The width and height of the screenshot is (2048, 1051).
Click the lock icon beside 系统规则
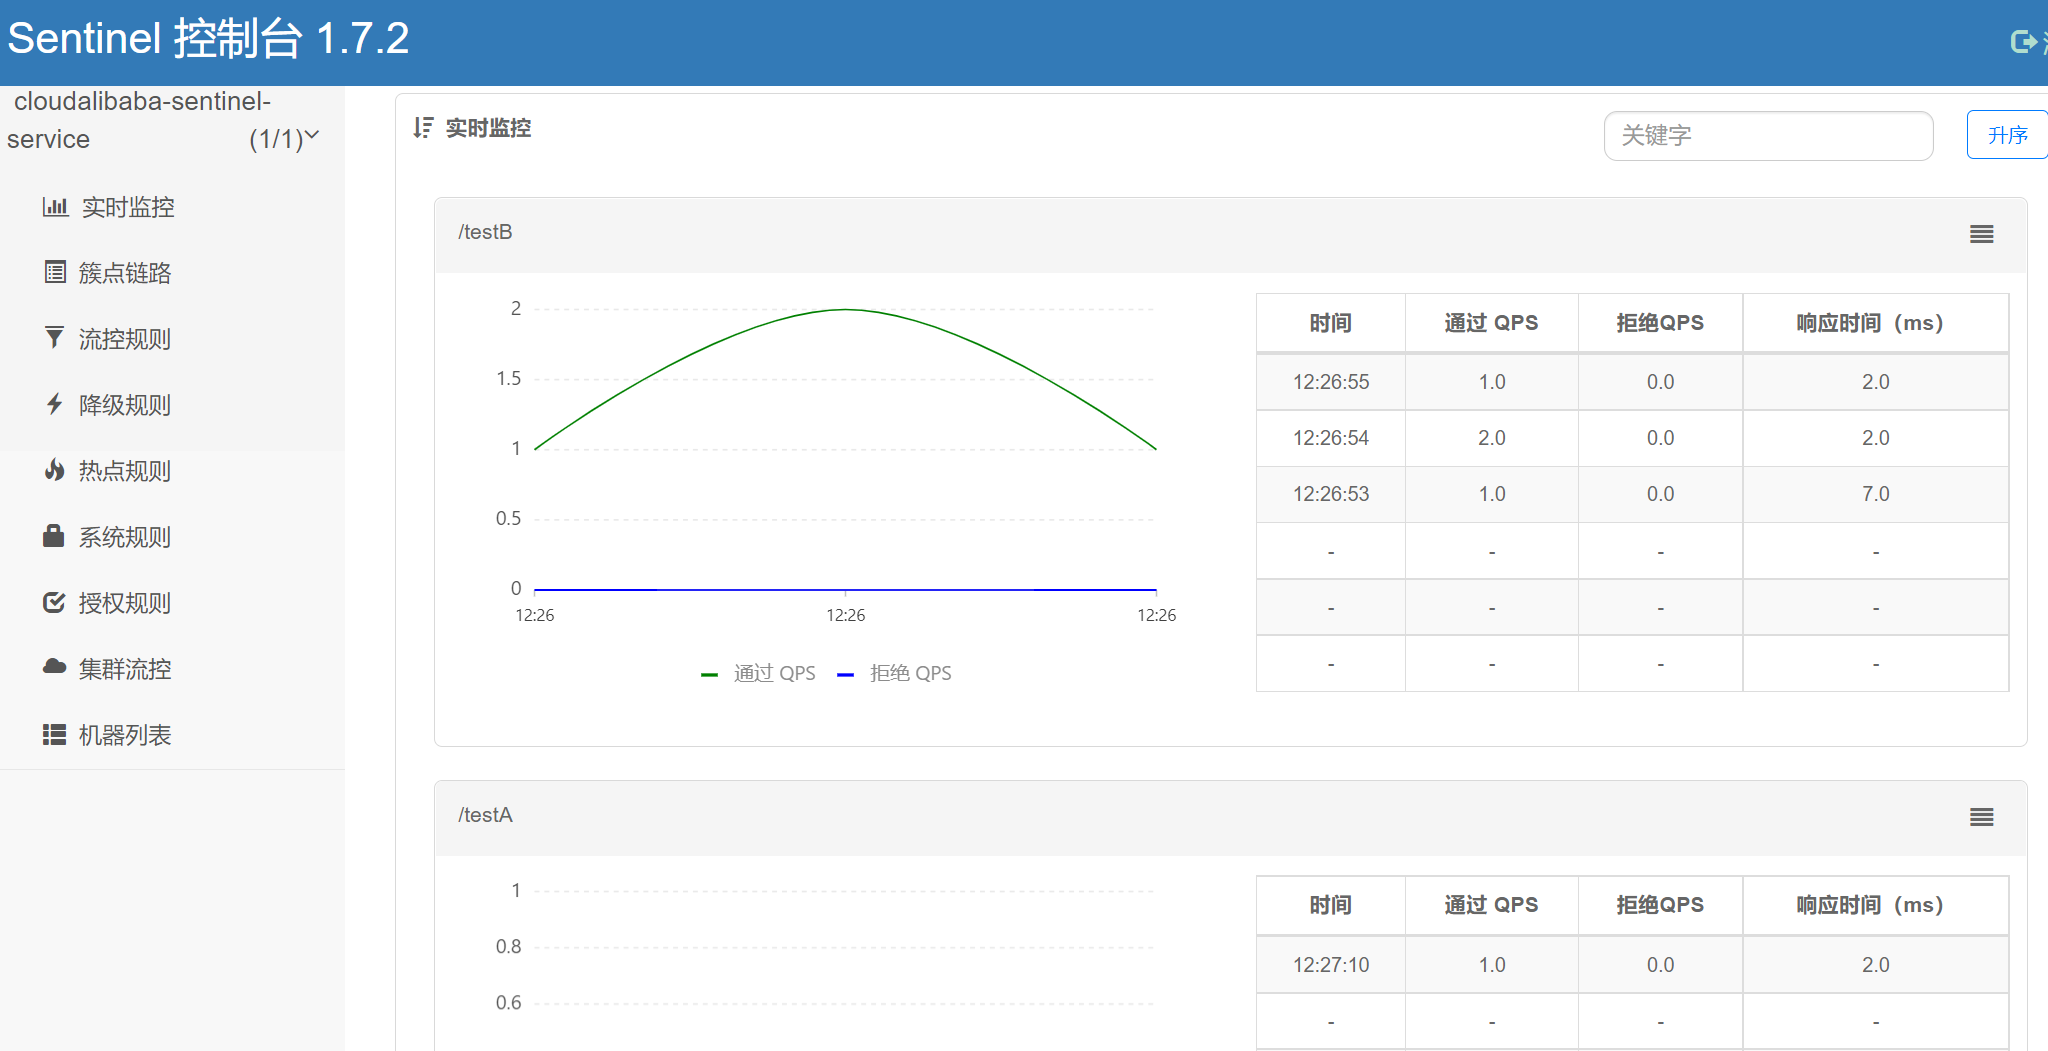click(x=54, y=536)
